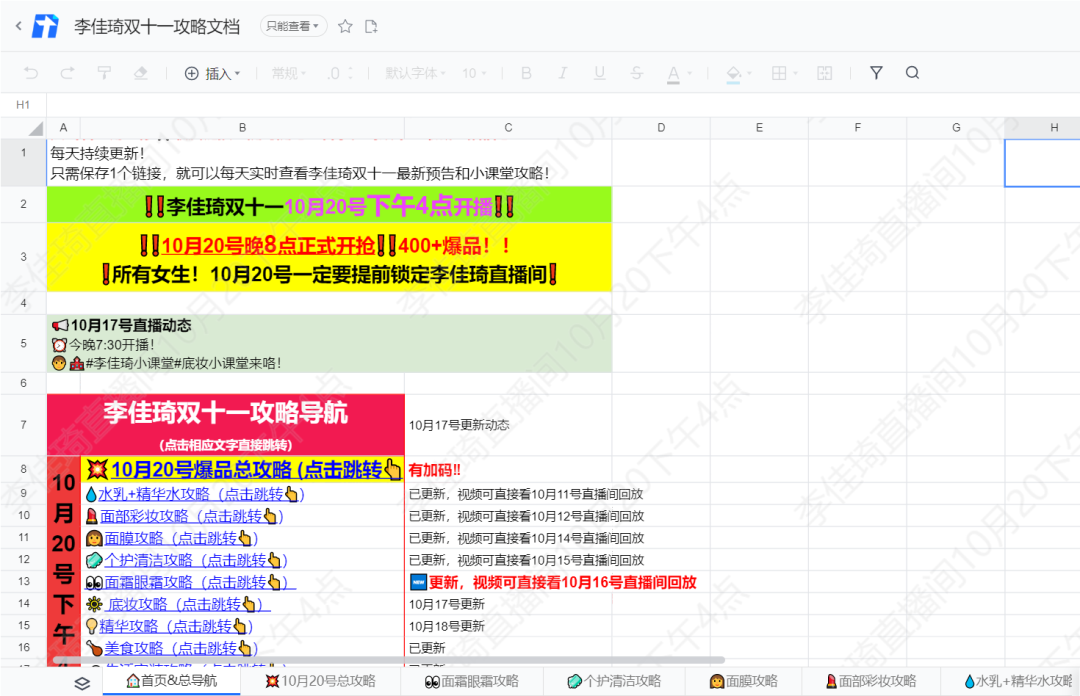This screenshot has width=1080, height=696.
Task: Click the 10月20号晚8点正式开抢 banner text
Action: pyautogui.click(x=269, y=245)
